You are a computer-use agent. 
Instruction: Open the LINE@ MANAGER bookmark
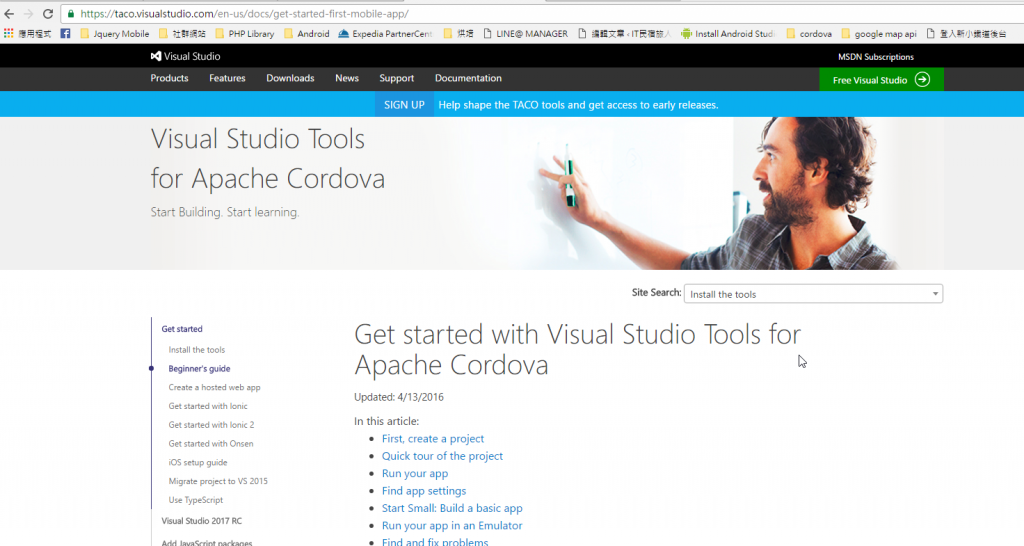point(525,33)
